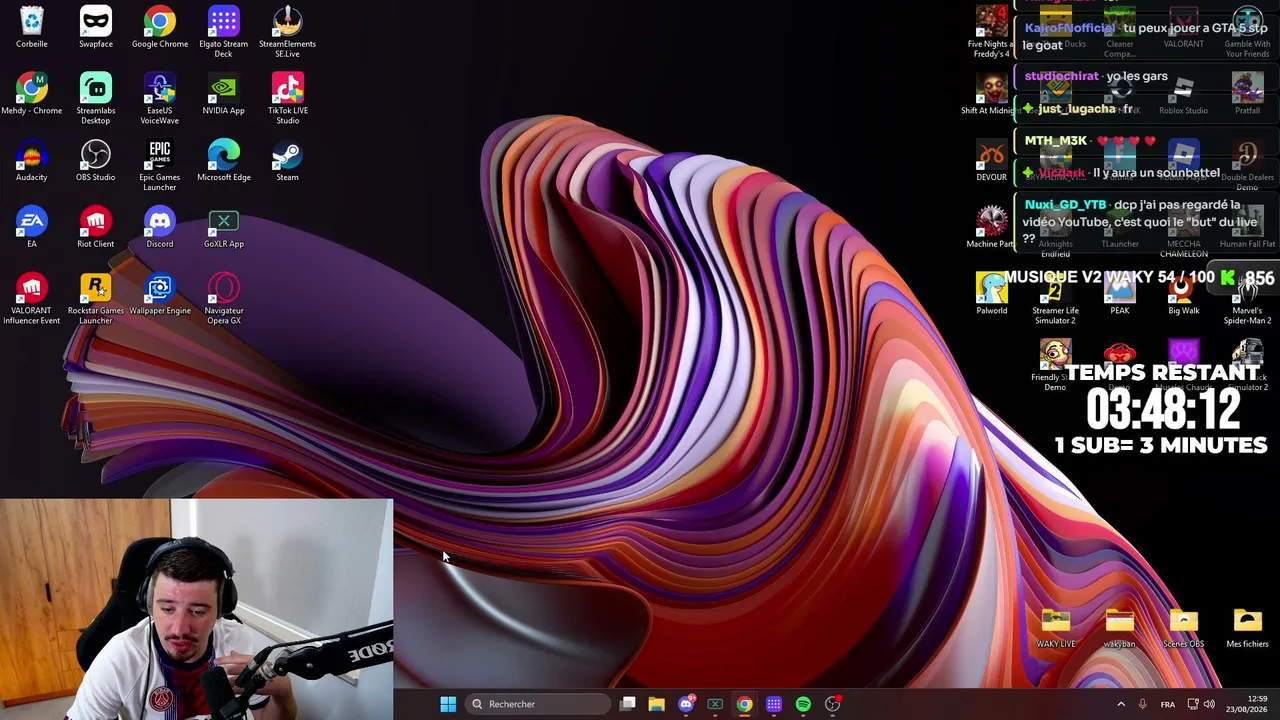Launch Palworld from the desktop

tap(991, 294)
